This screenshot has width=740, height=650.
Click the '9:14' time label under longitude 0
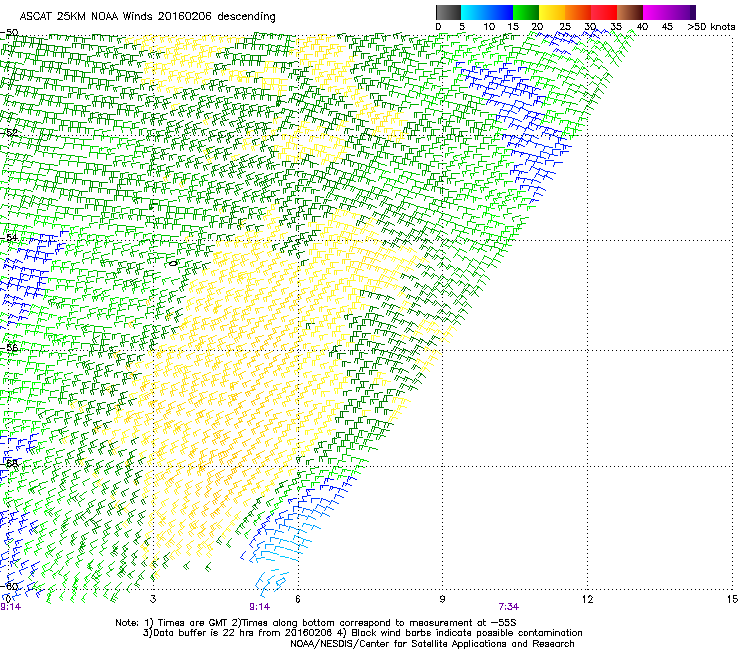point(10,607)
